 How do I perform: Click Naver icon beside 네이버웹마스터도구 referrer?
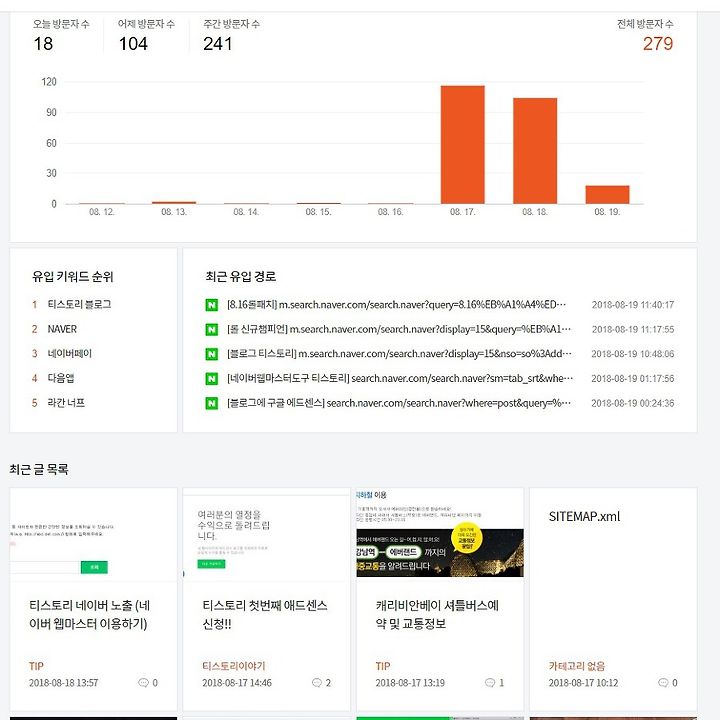click(x=212, y=379)
